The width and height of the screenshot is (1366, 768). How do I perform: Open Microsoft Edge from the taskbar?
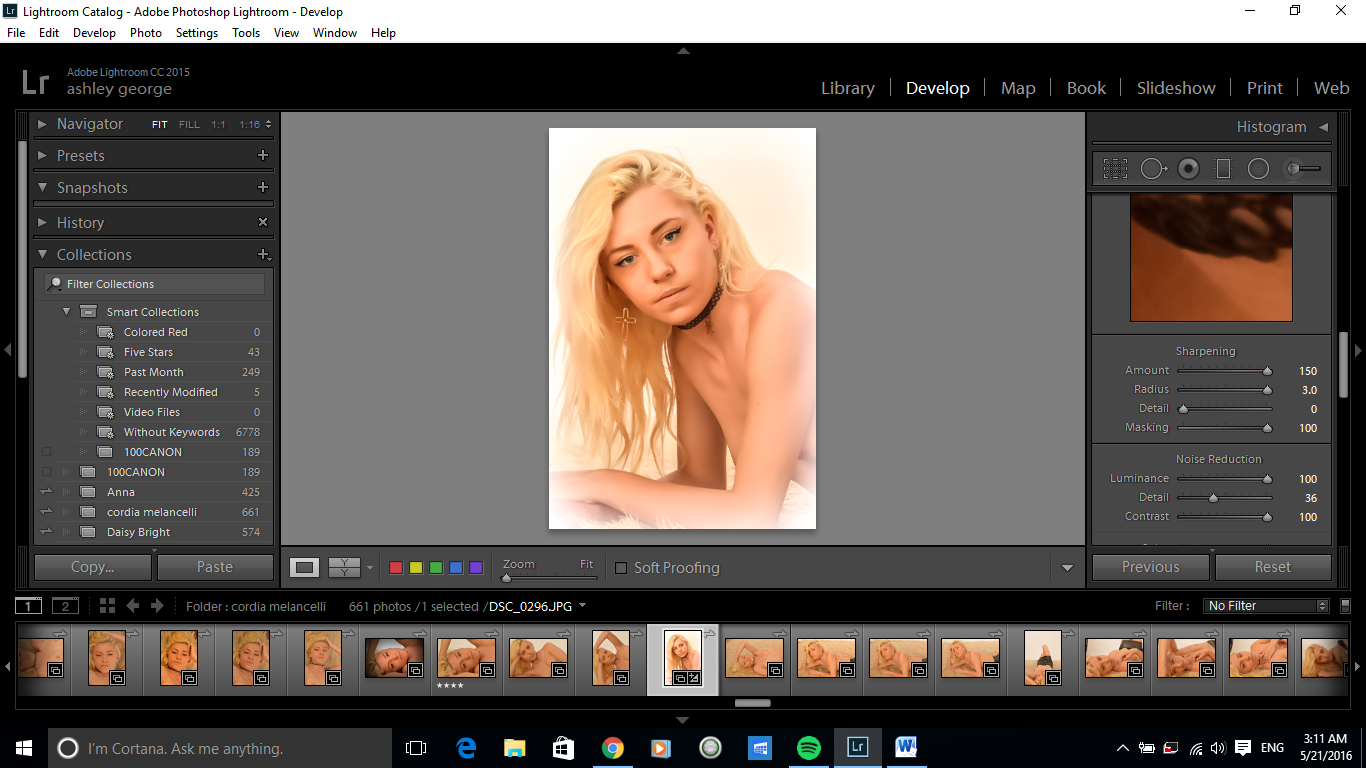pos(466,748)
